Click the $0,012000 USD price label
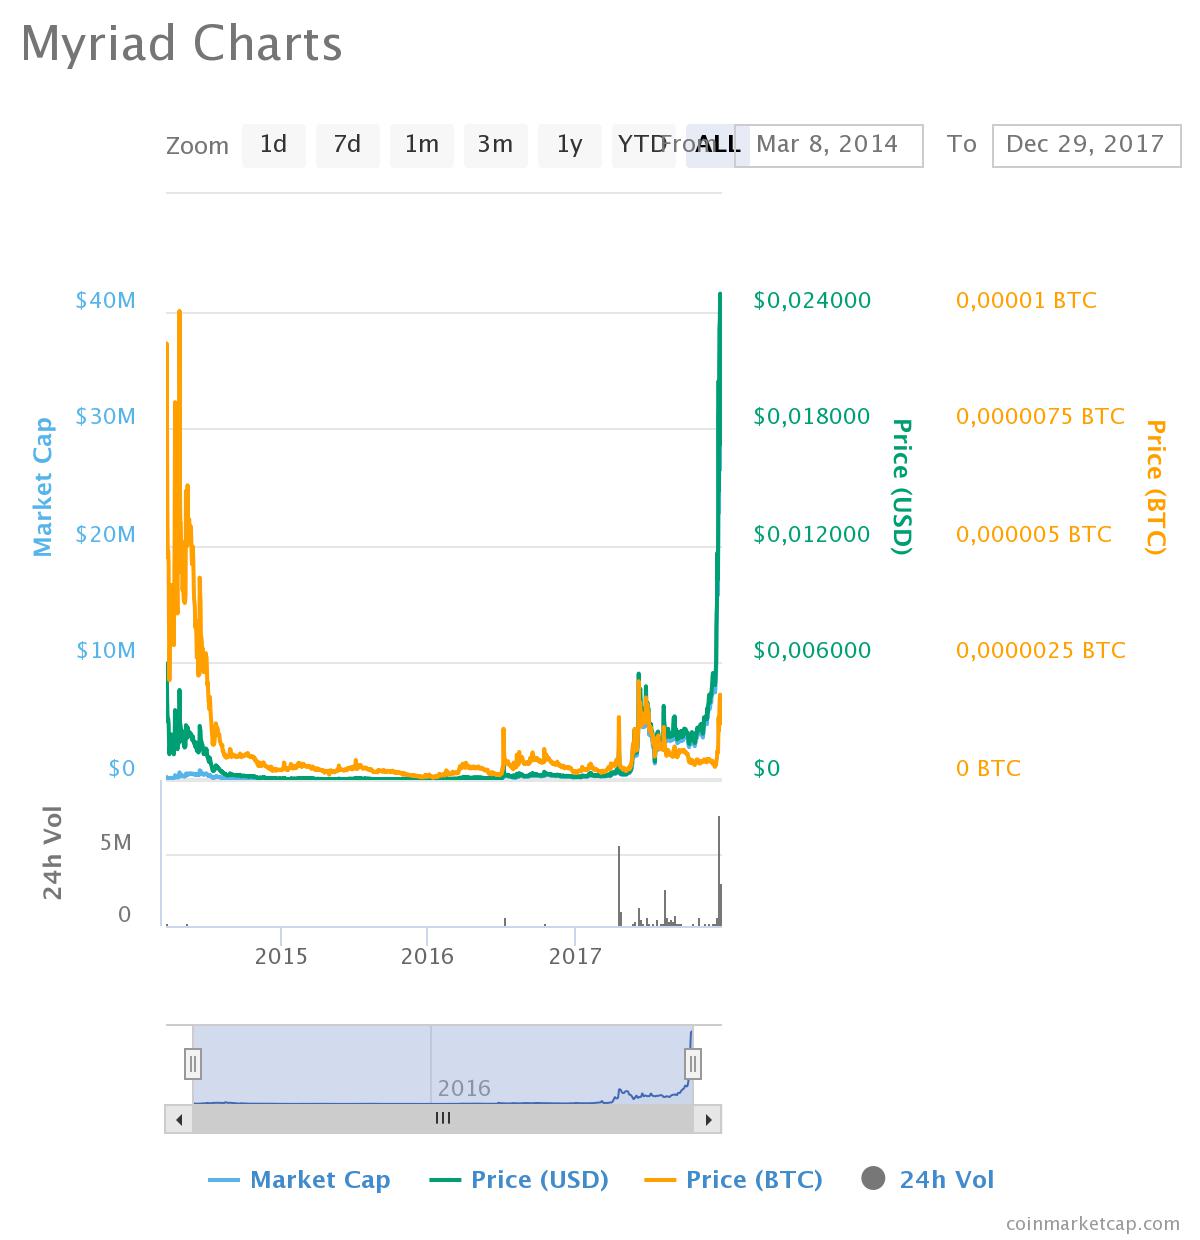This screenshot has height=1240, width=1200. [812, 534]
